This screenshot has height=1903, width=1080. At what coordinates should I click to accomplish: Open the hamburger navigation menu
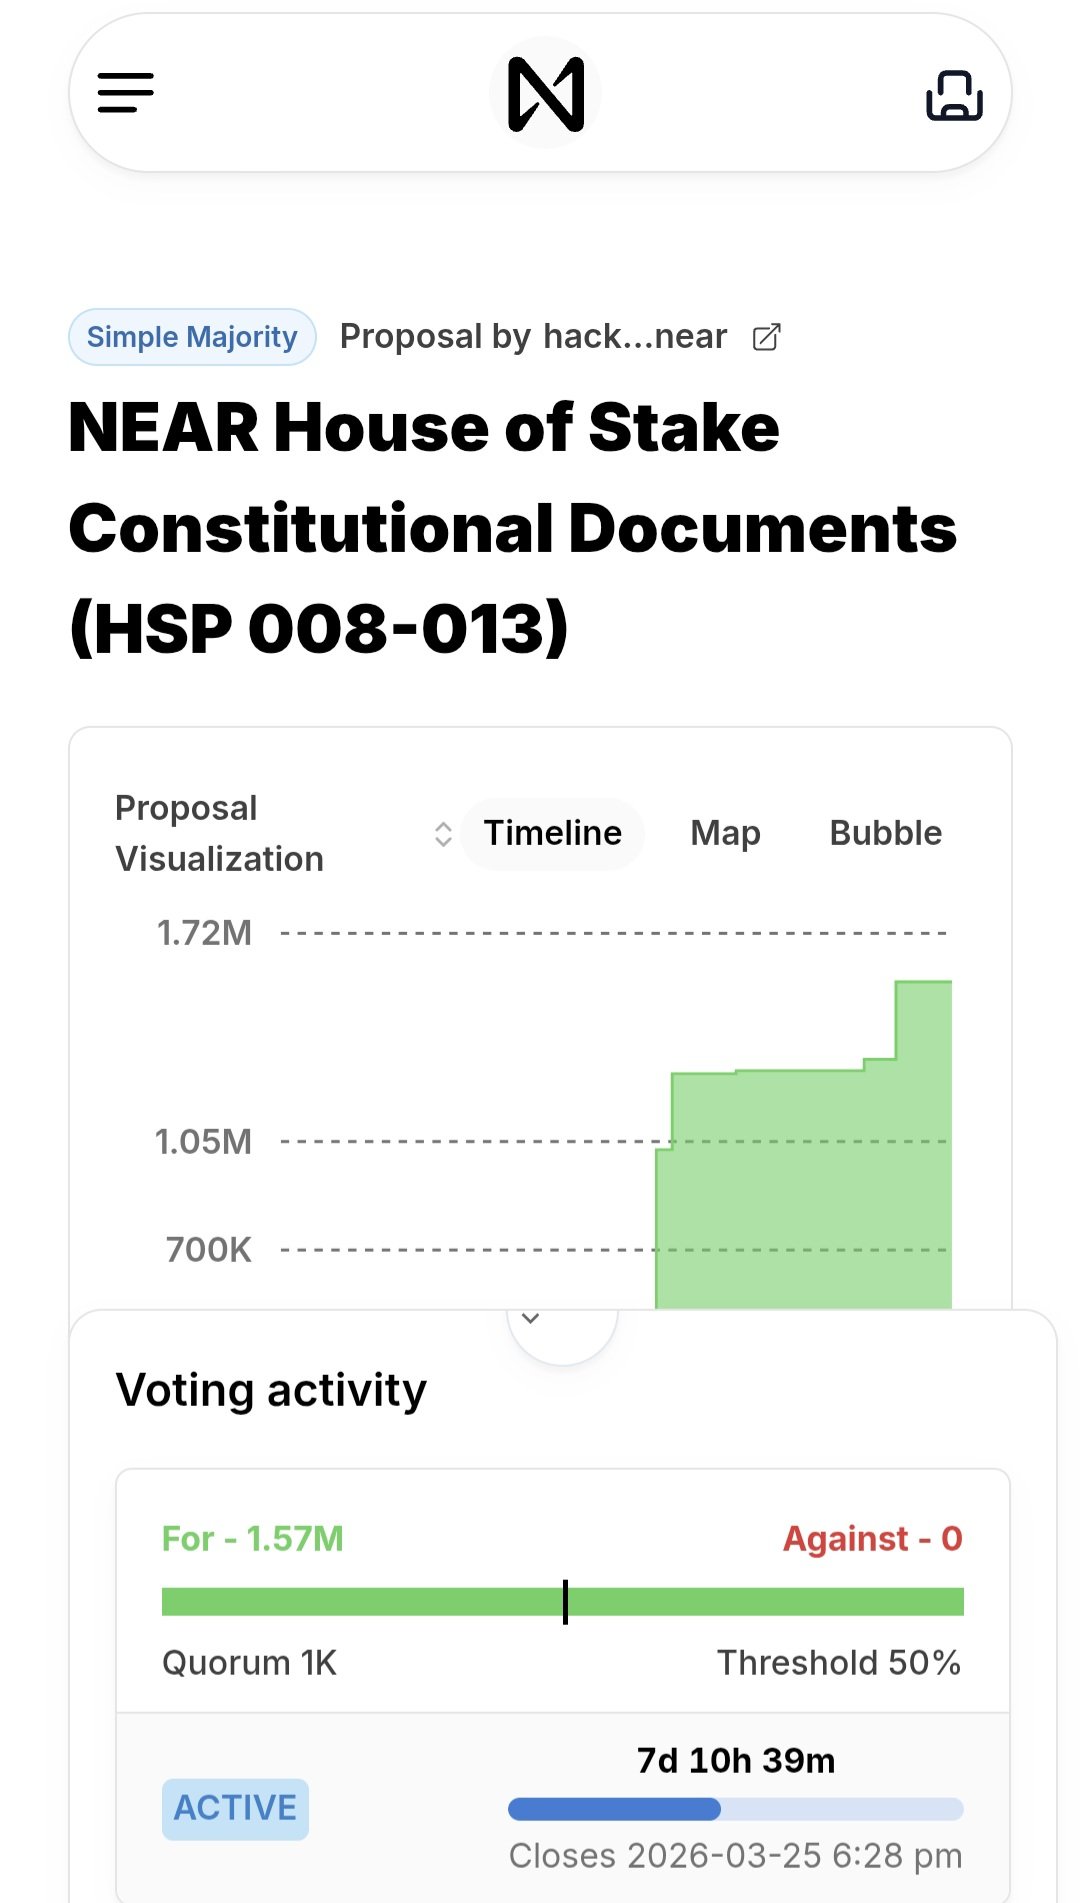pyautogui.click(x=126, y=93)
